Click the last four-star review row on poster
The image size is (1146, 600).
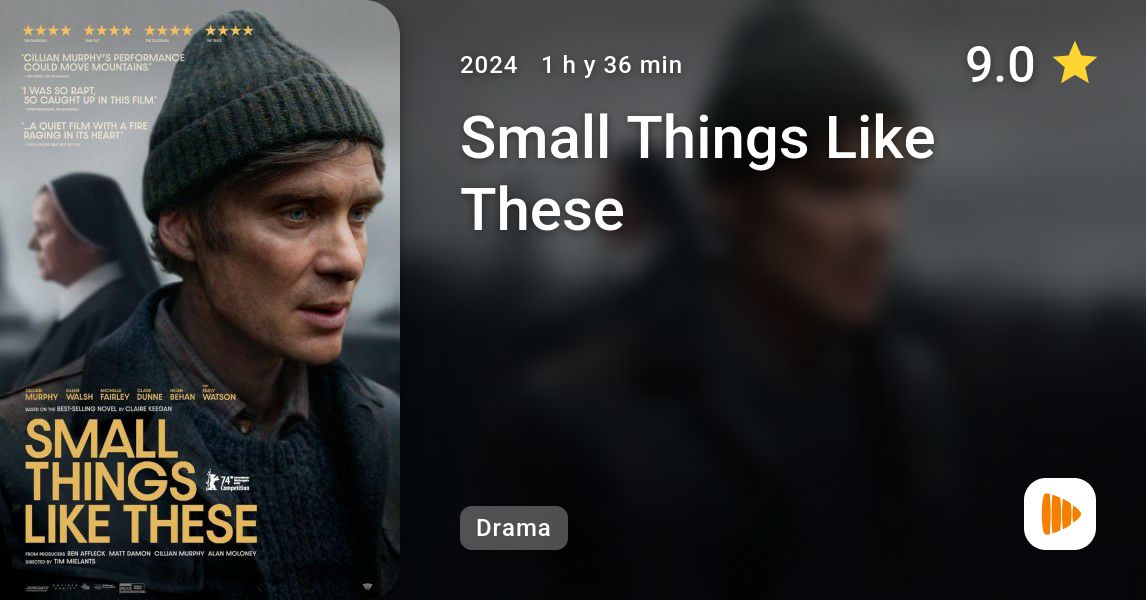[229, 31]
